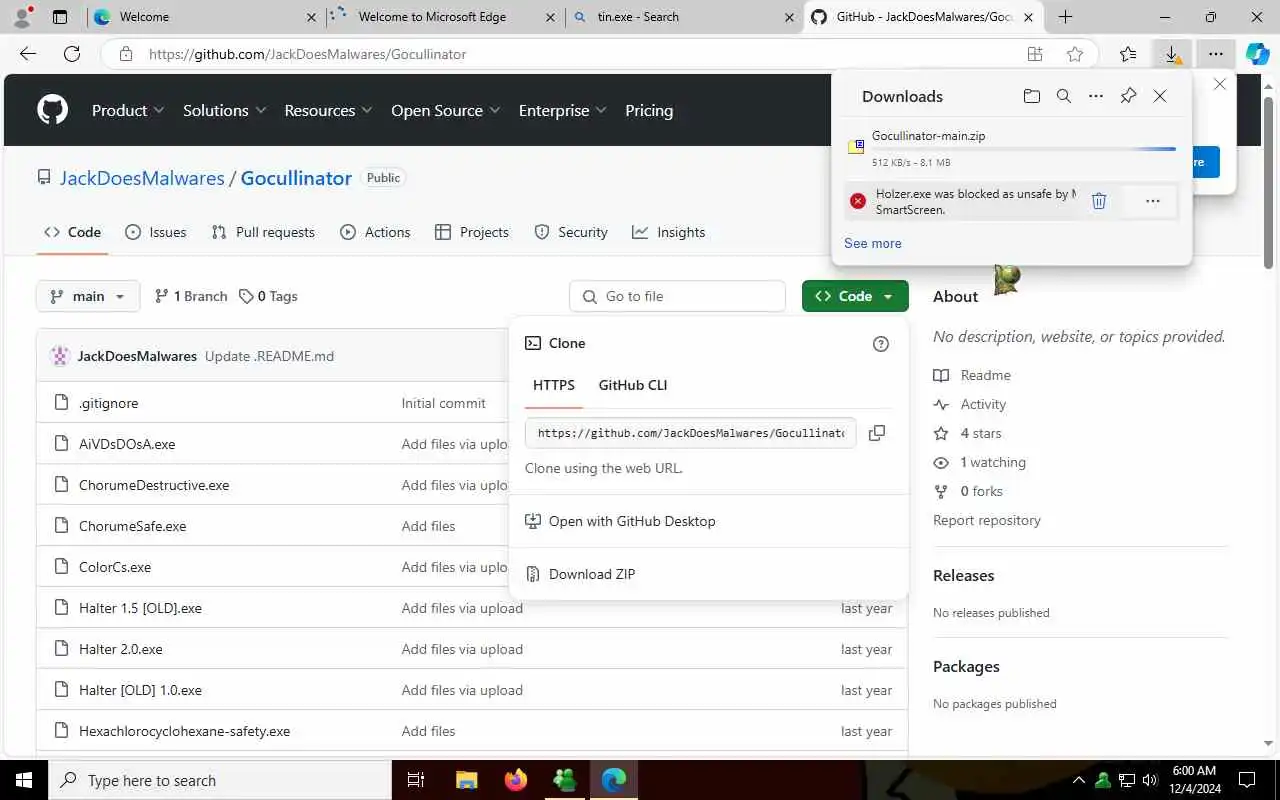Open the Copilot sidebar icon
The image size is (1280, 800).
click(1257, 54)
